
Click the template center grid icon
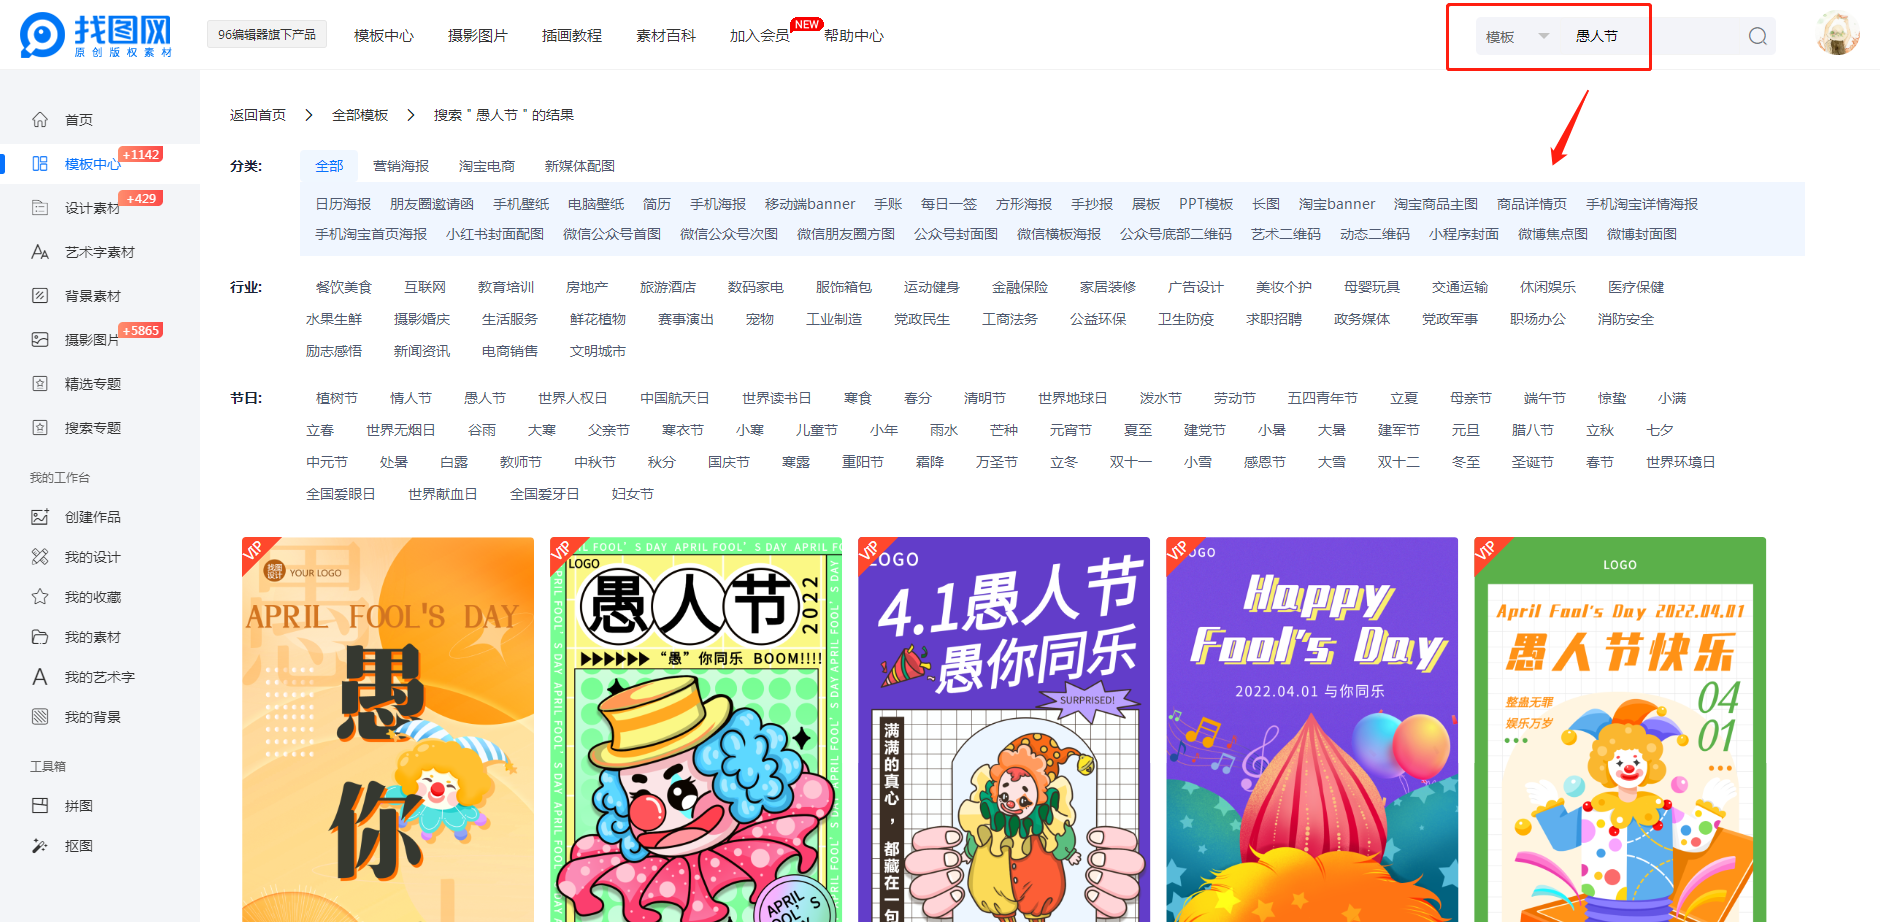pos(40,164)
